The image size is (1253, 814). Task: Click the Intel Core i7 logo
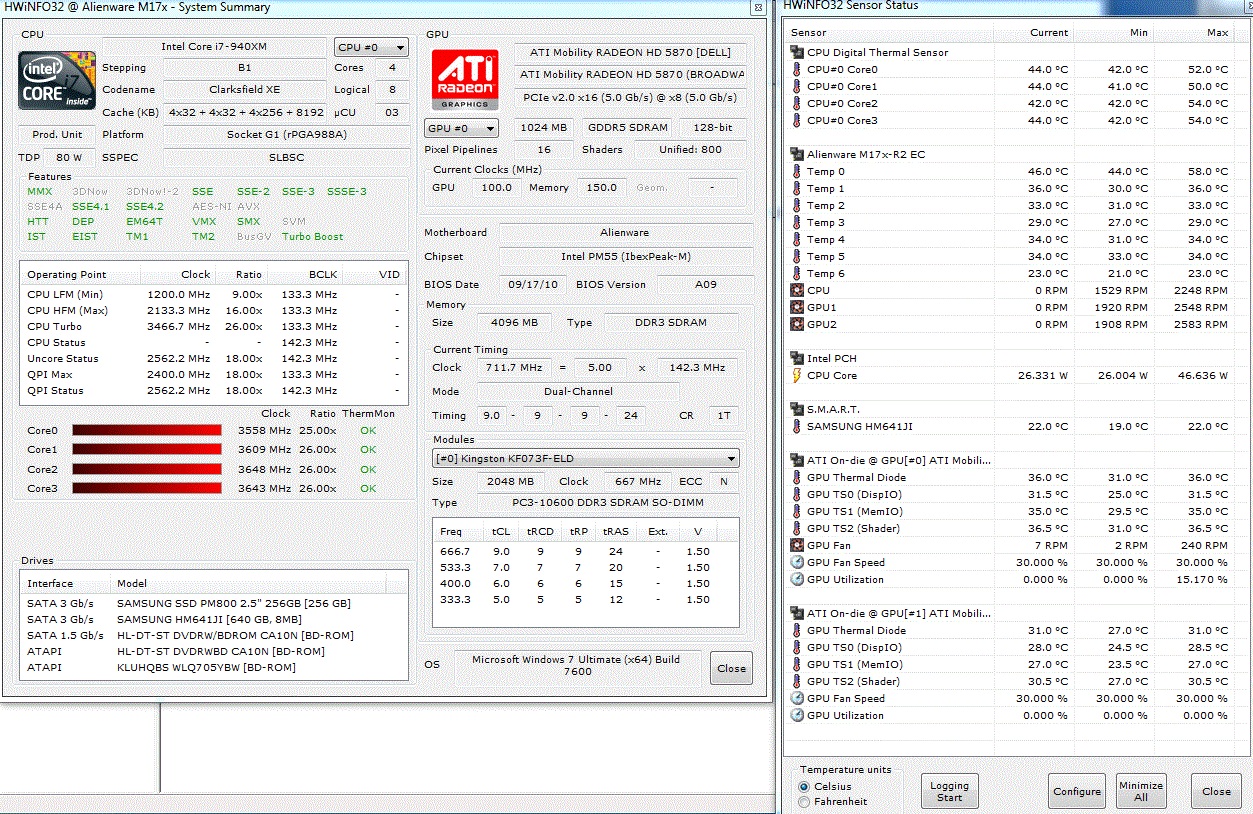(x=57, y=81)
